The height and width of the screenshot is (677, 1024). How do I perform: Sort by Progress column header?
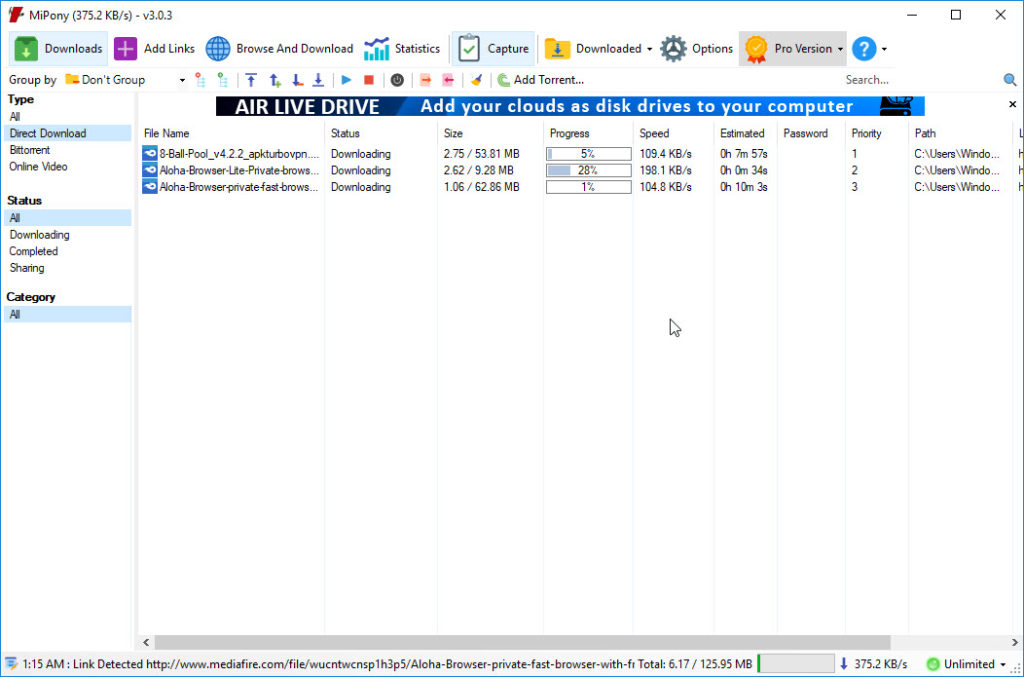(x=588, y=133)
